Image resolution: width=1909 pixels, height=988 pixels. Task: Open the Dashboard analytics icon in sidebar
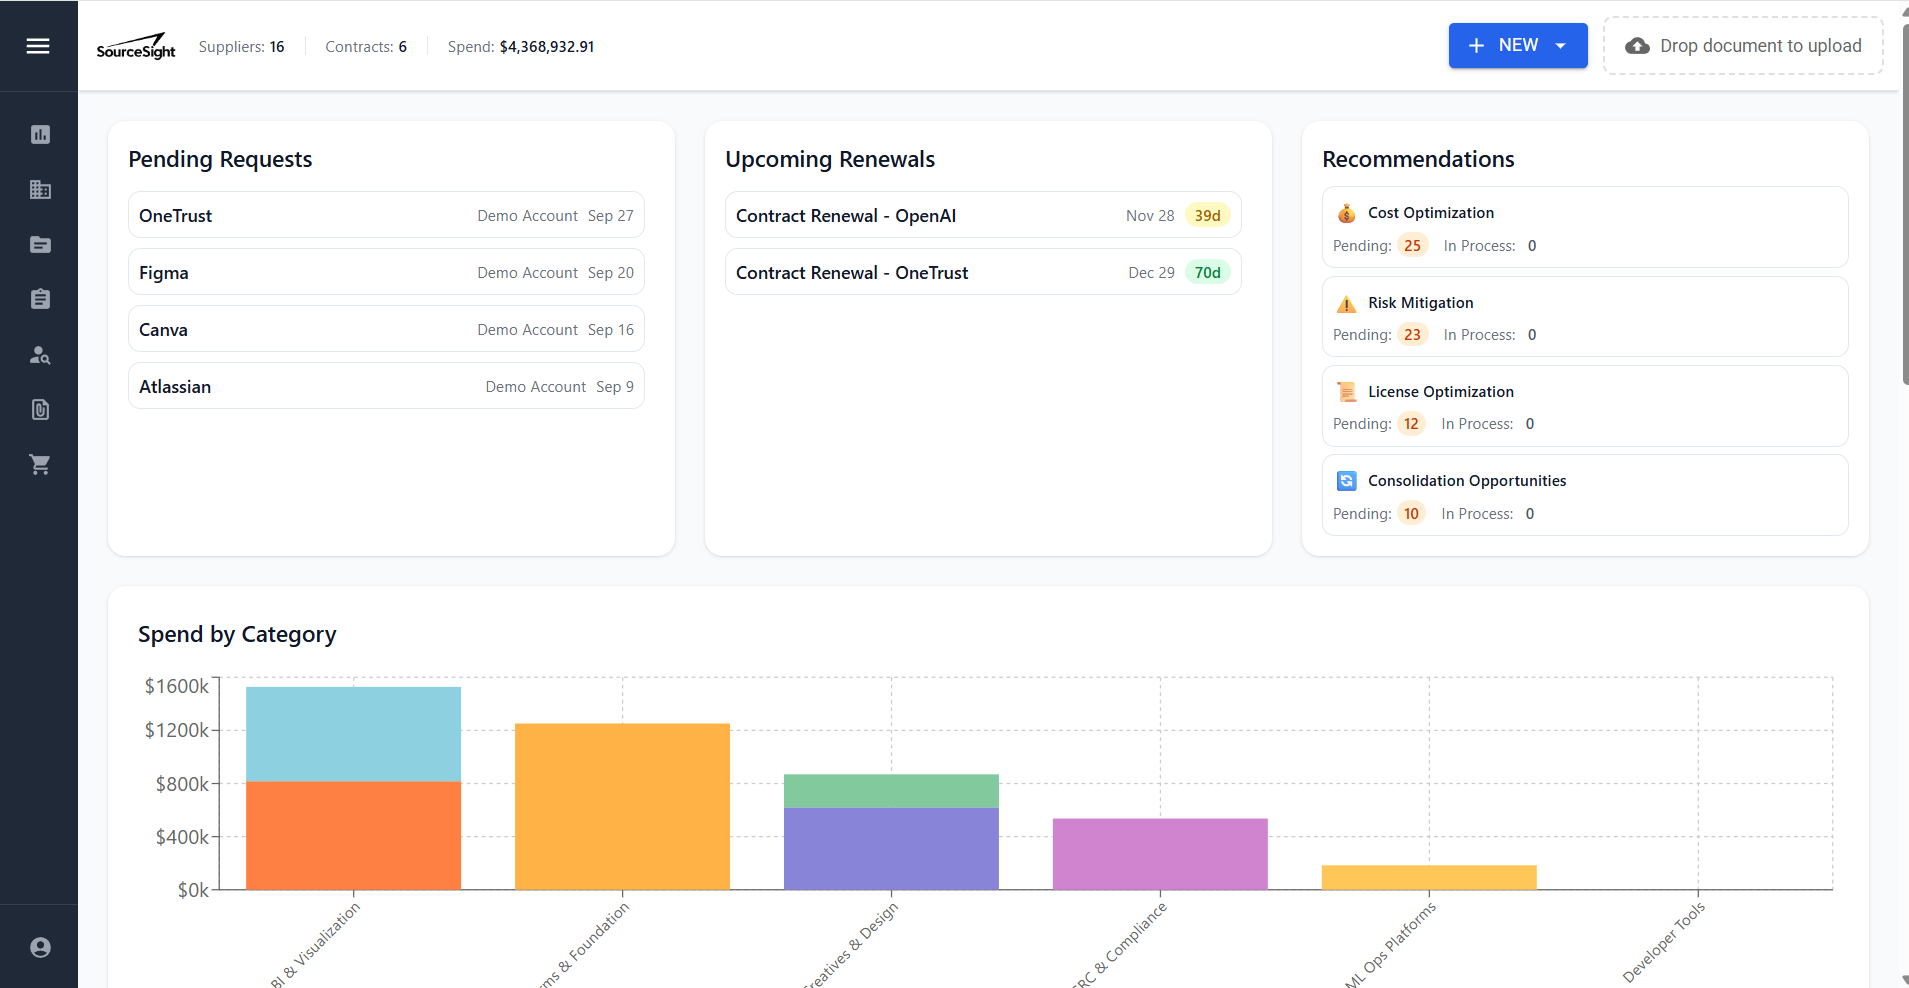coord(39,134)
